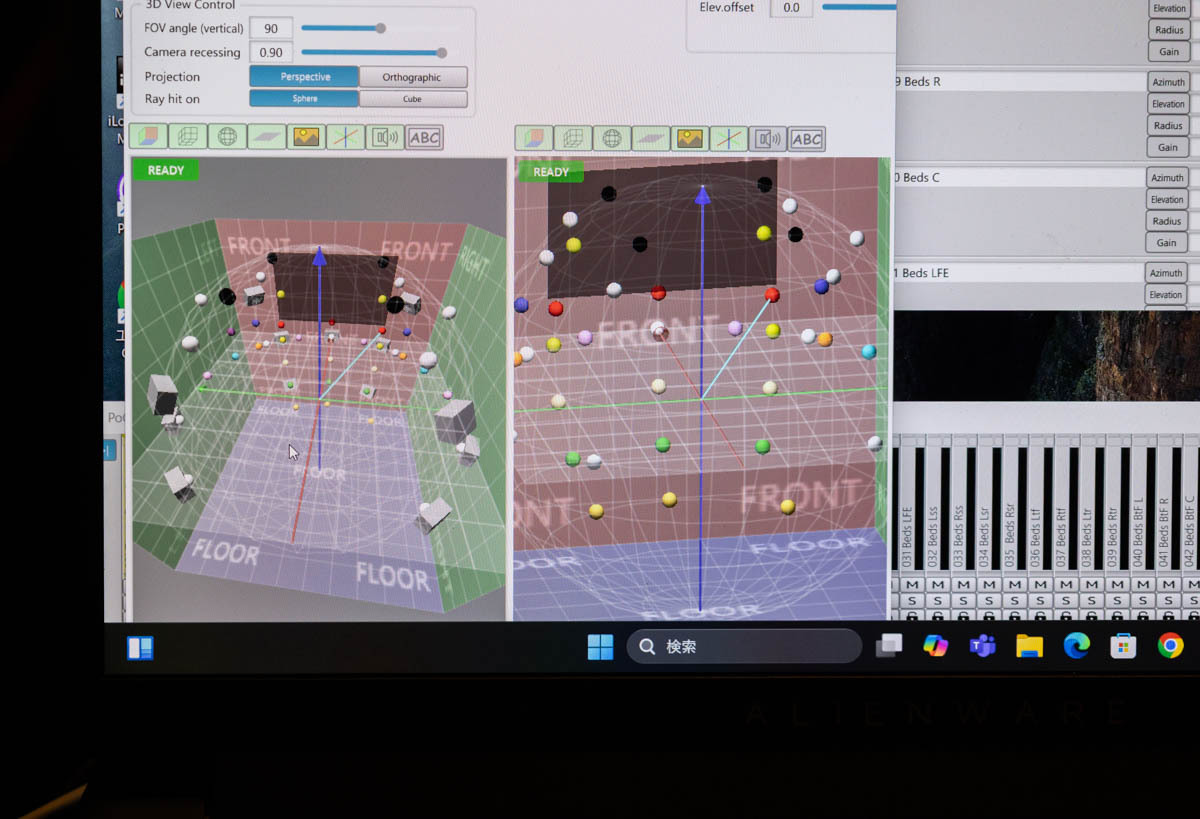Click the Azimuth button for Beds C
The width and height of the screenshot is (1200, 819).
click(1167, 178)
